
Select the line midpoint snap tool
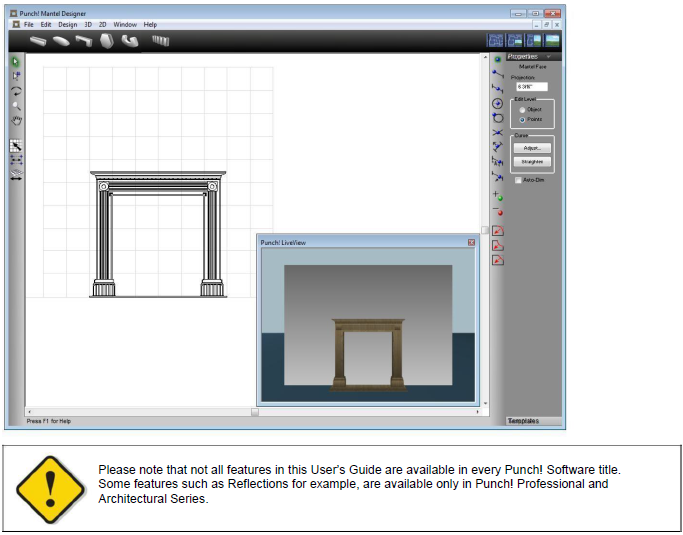pyautogui.click(x=497, y=88)
